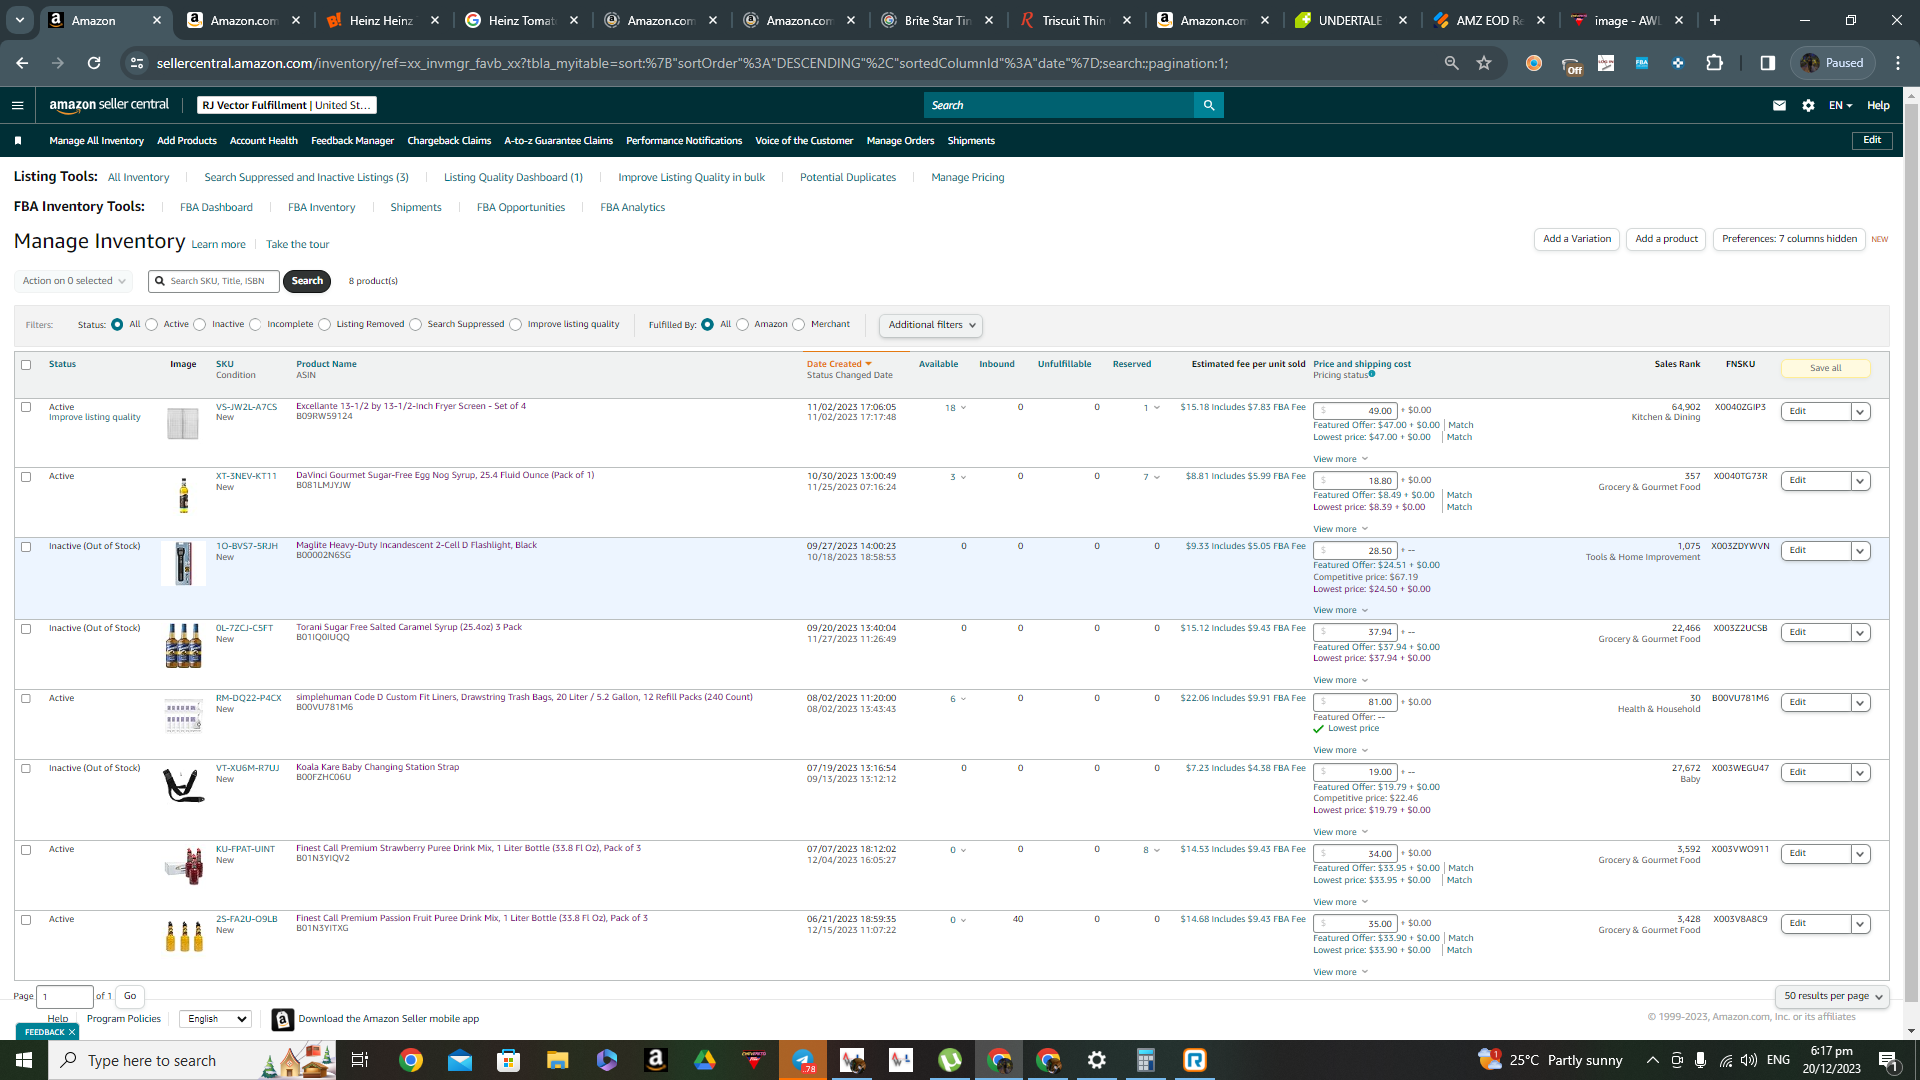Screen dimensions: 1920x1080
Task: Open the messages envelope icon
Action: (x=1779, y=105)
